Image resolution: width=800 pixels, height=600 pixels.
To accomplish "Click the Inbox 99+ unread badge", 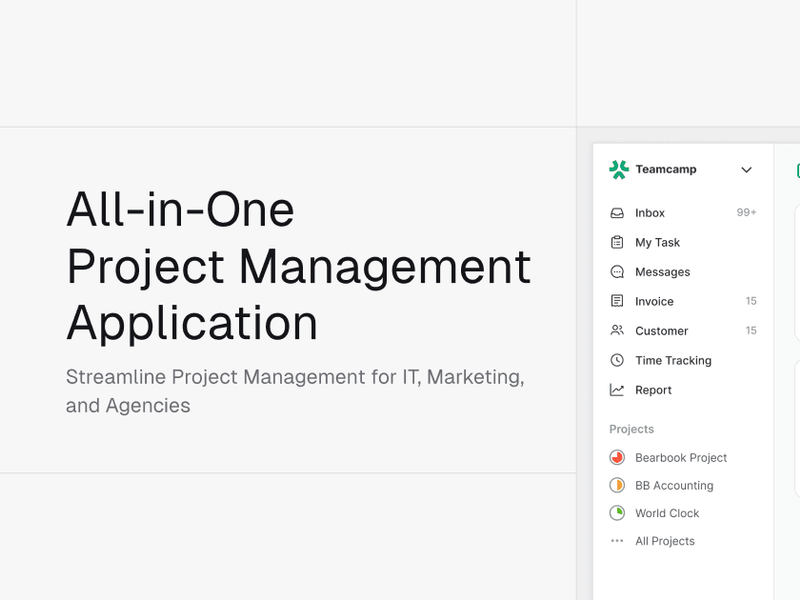I will [x=746, y=213].
